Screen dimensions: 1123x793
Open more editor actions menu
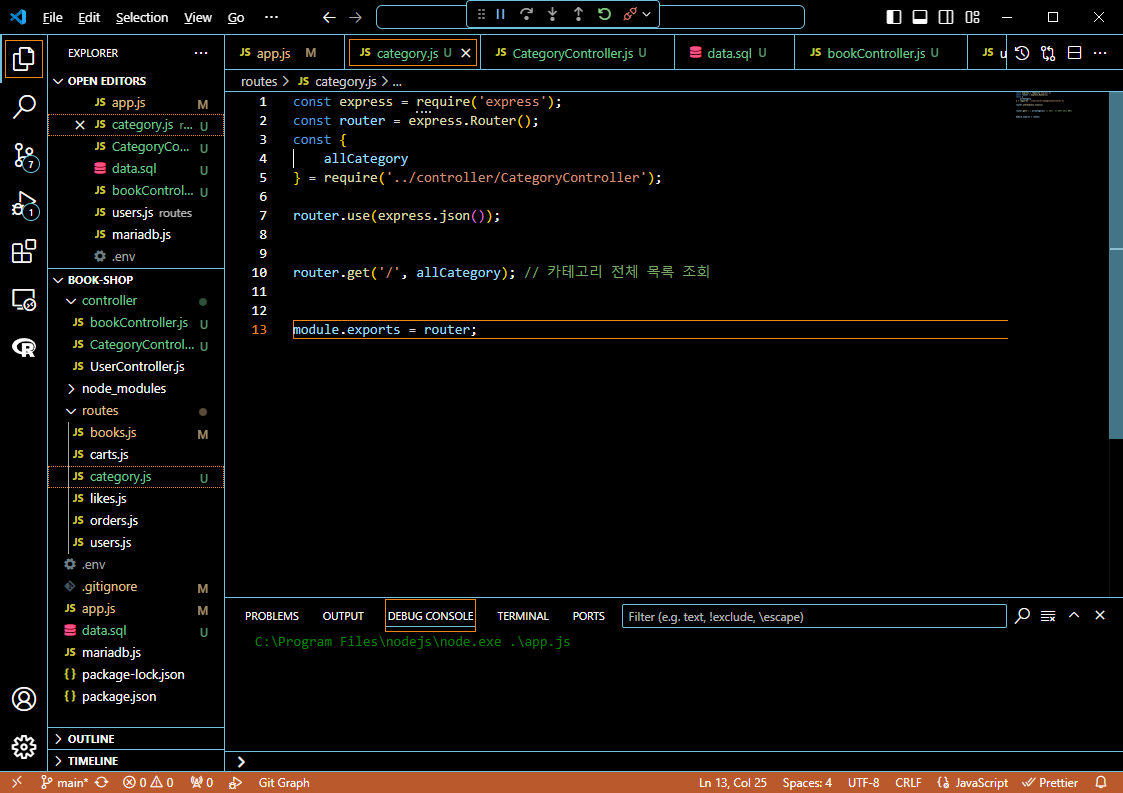click(1100, 53)
